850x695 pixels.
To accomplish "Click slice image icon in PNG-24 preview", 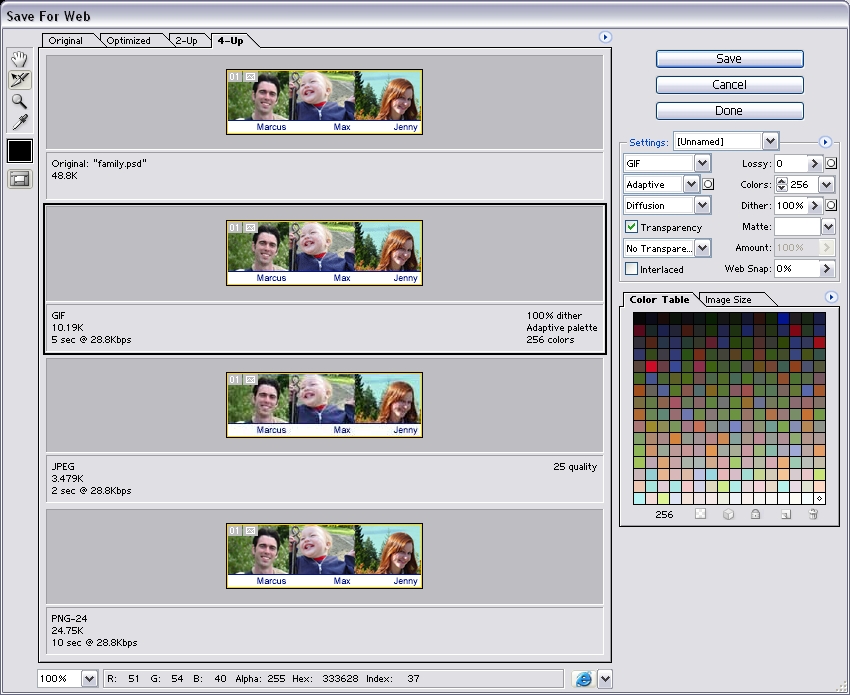I will pyautogui.click(x=250, y=531).
